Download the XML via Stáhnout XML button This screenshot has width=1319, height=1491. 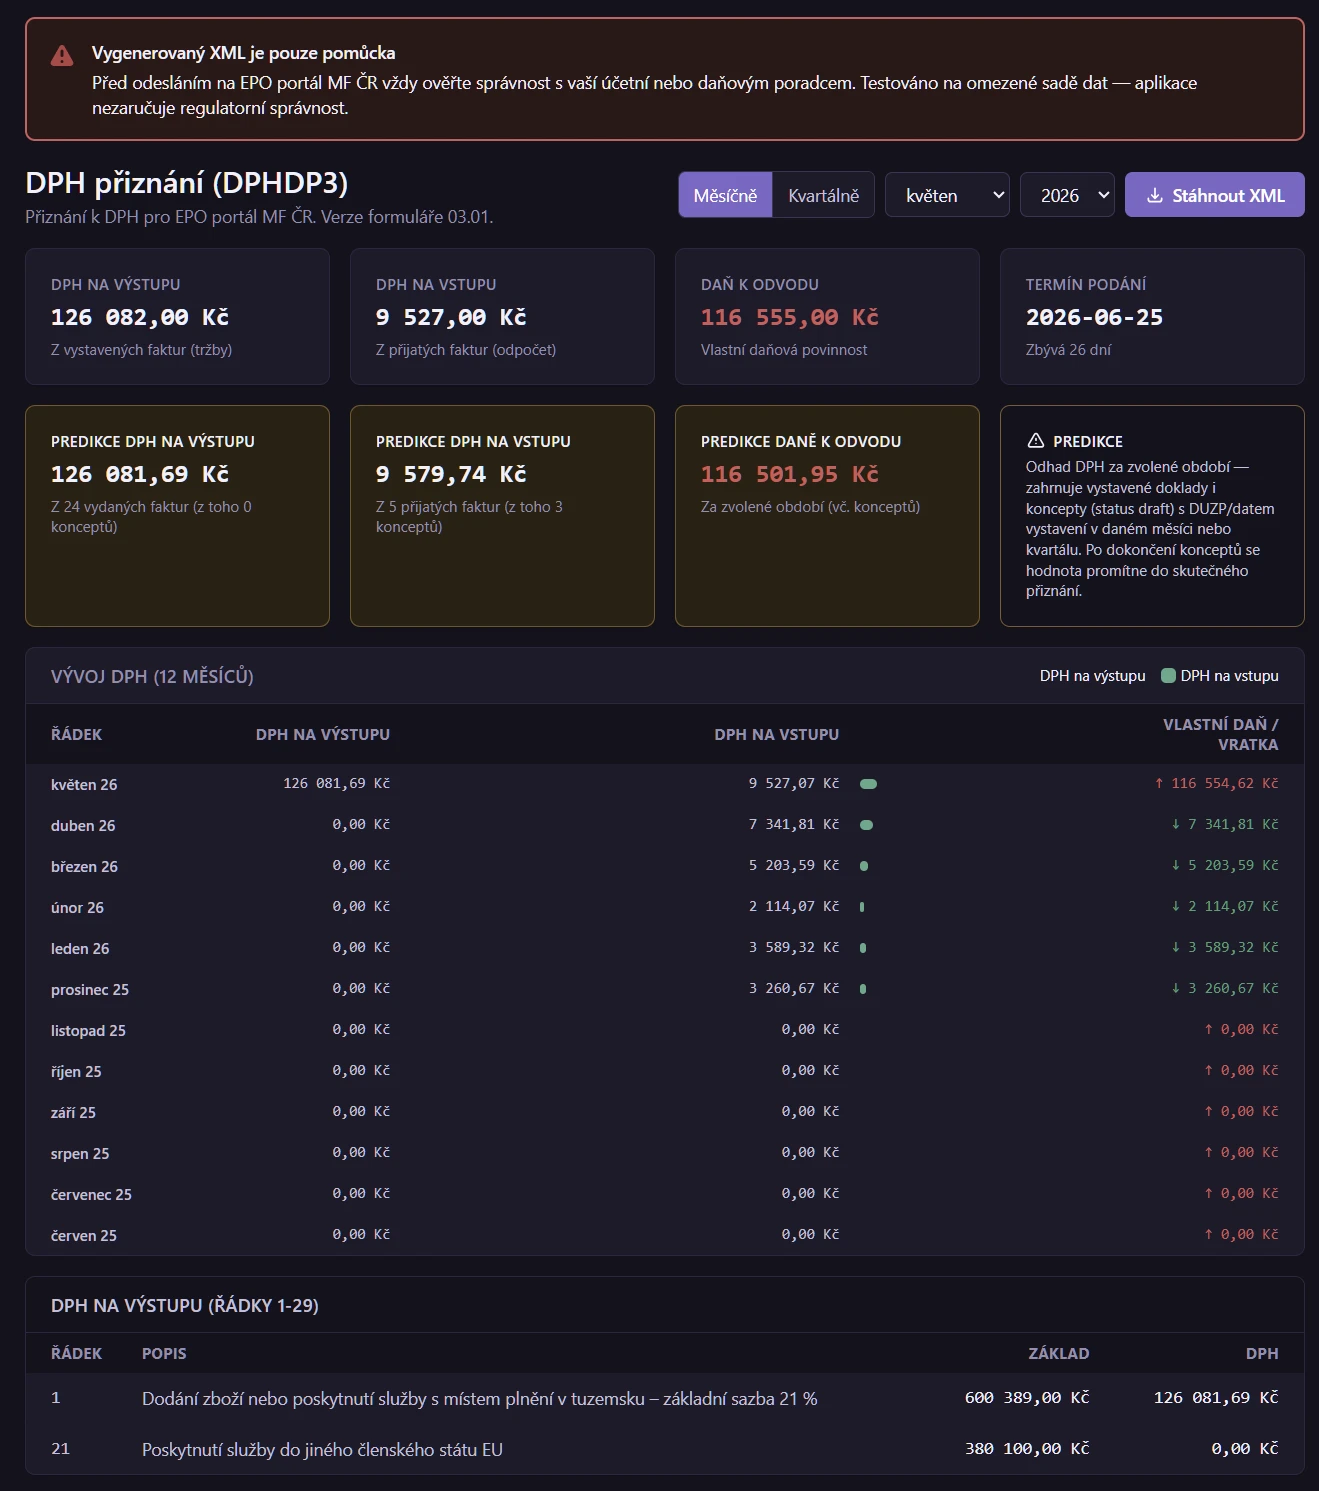(x=1214, y=195)
